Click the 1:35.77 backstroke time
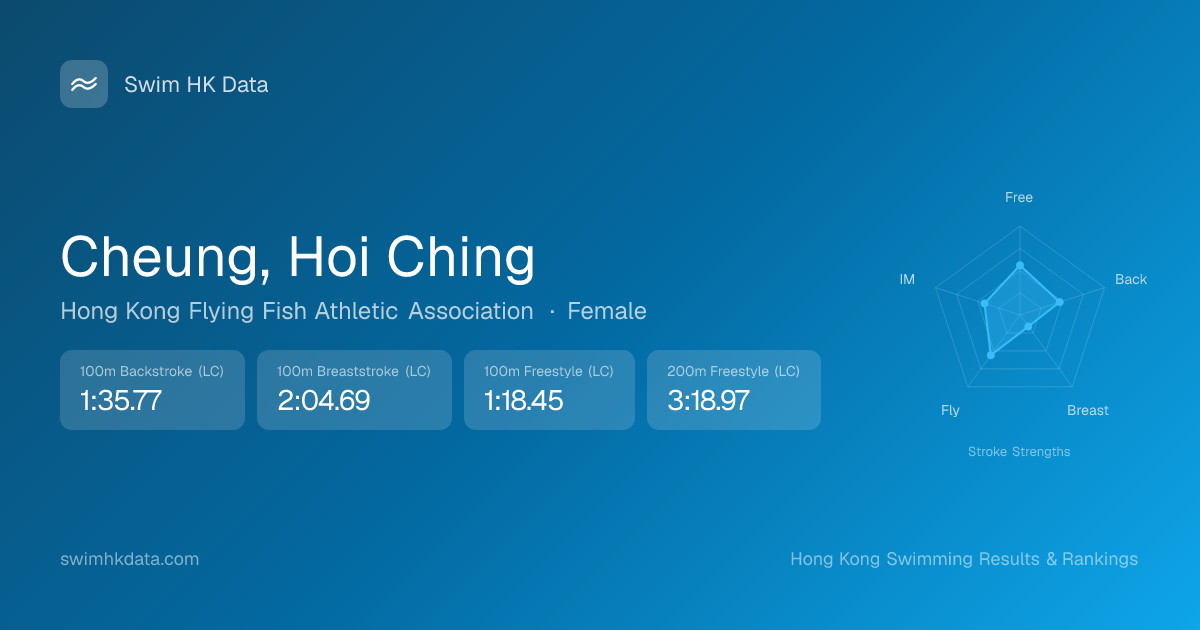The width and height of the screenshot is (1200, 630). pos(121,401)
